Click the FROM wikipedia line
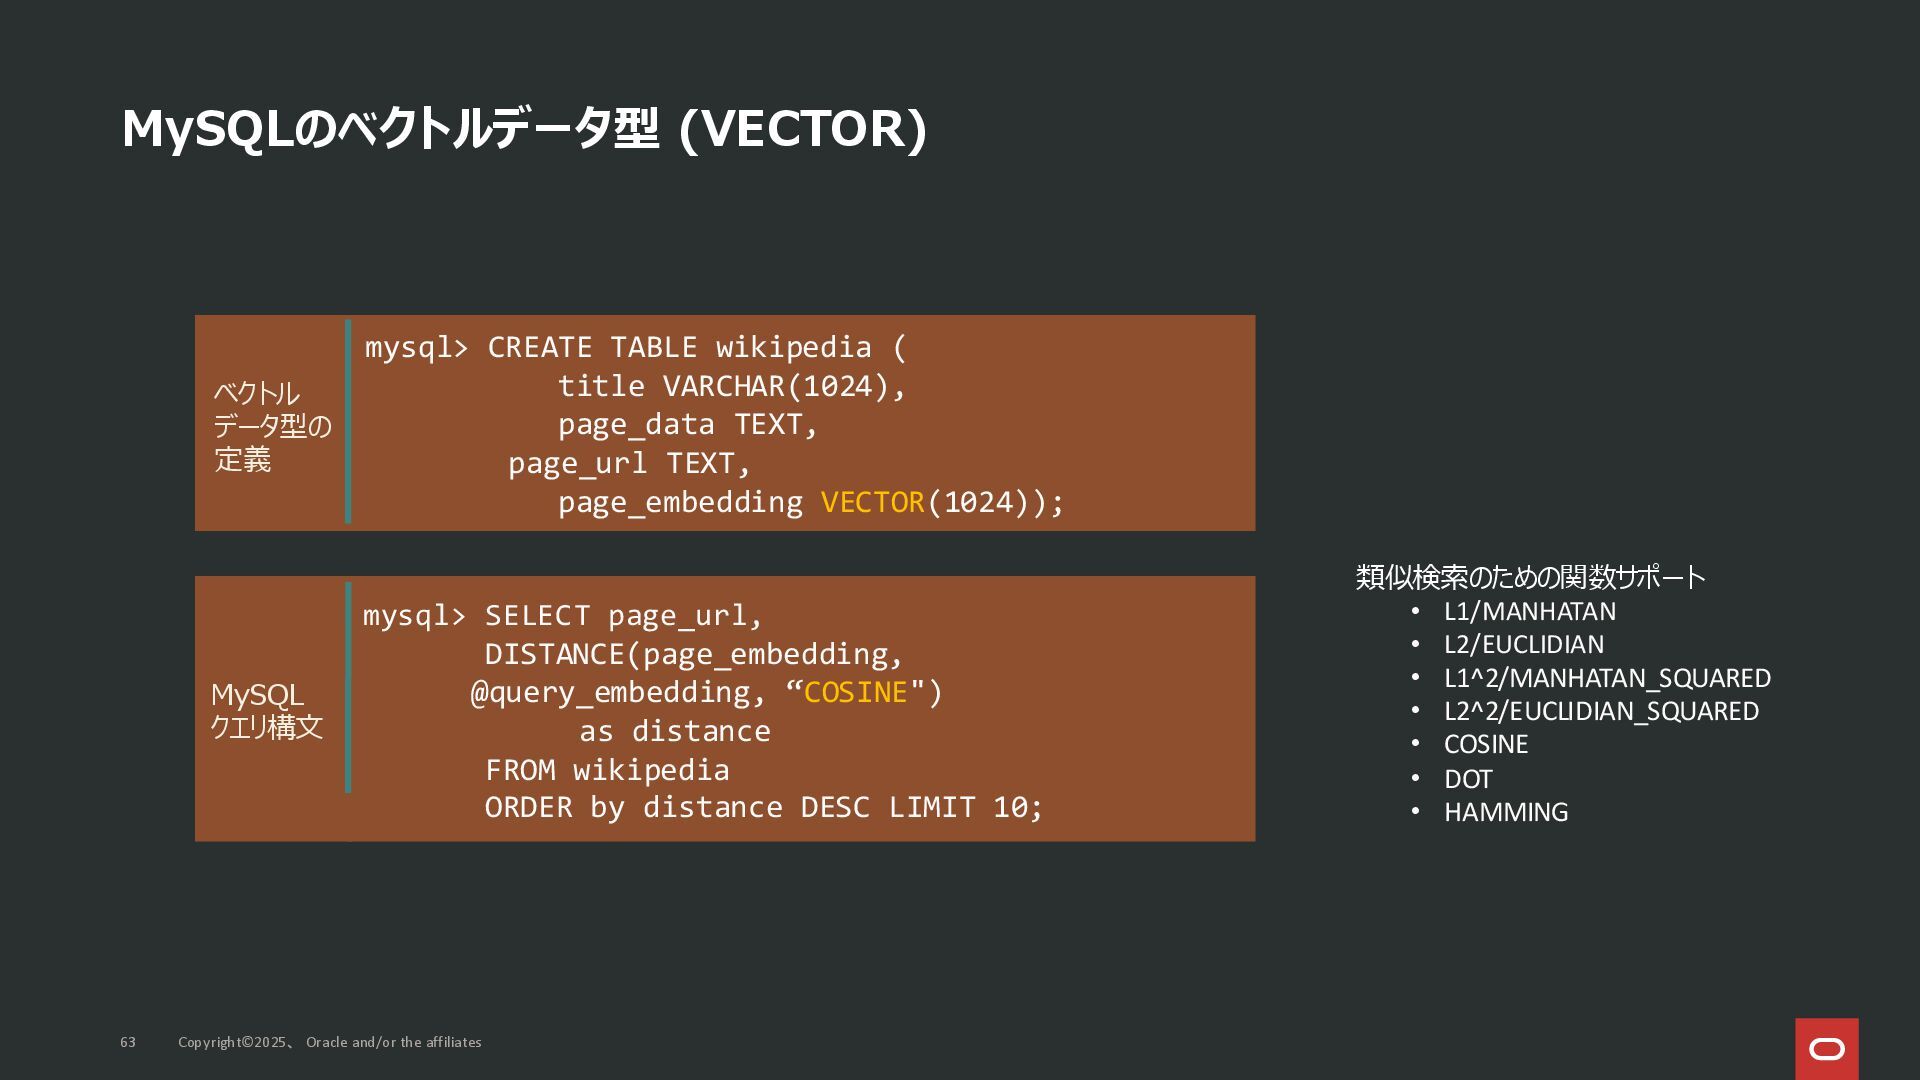Screen dimensions: 1920x1080 tap(607, 770)
